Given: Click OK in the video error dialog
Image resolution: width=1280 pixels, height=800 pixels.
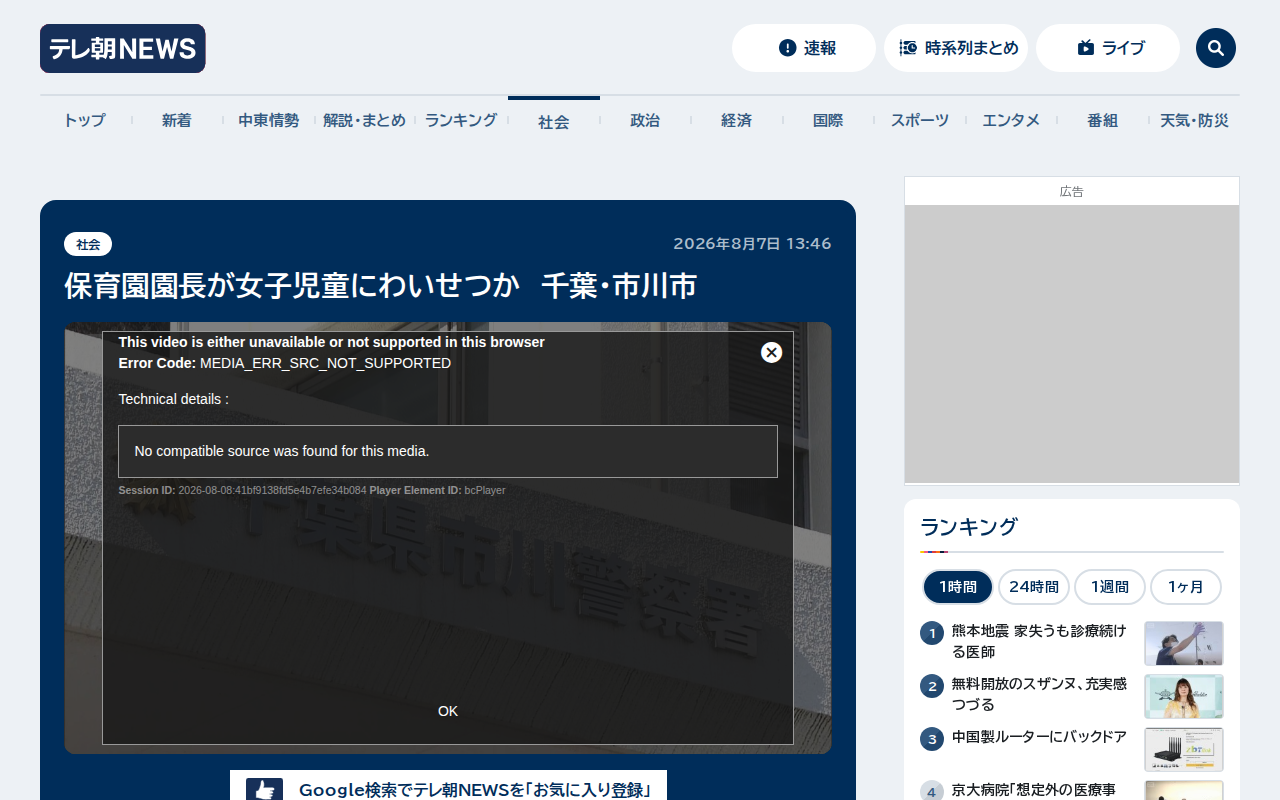Looking at the screenshot, I should [448, 711].
